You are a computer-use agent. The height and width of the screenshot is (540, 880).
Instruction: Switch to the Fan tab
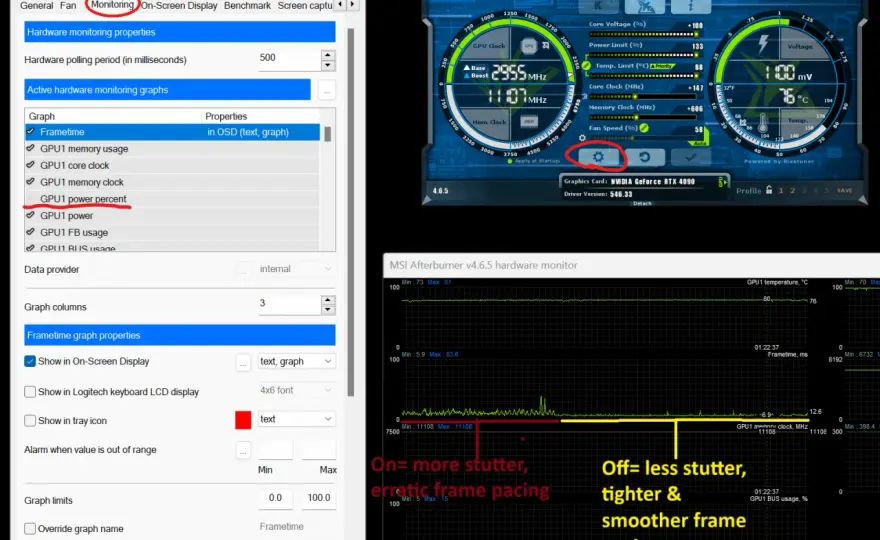pyautogui.click(x=68, y=6)
